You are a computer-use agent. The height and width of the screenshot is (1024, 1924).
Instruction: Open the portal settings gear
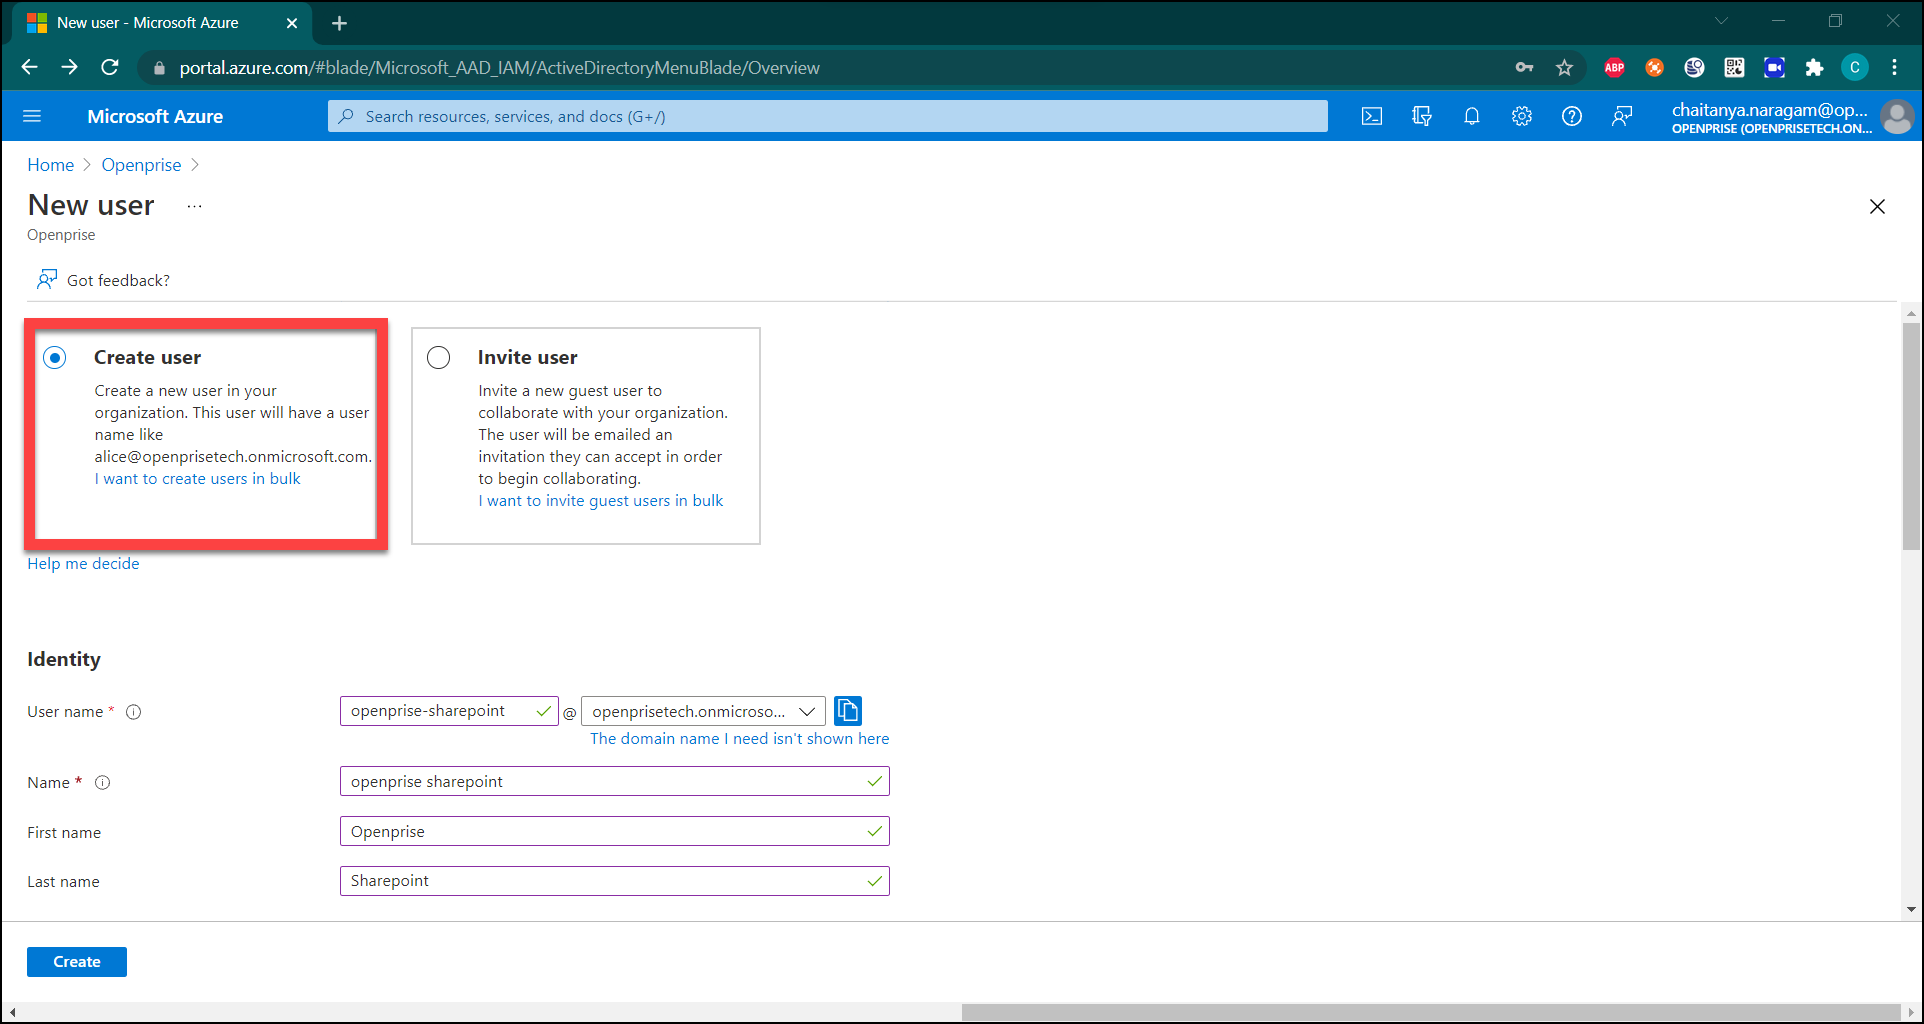[1522, 116]
